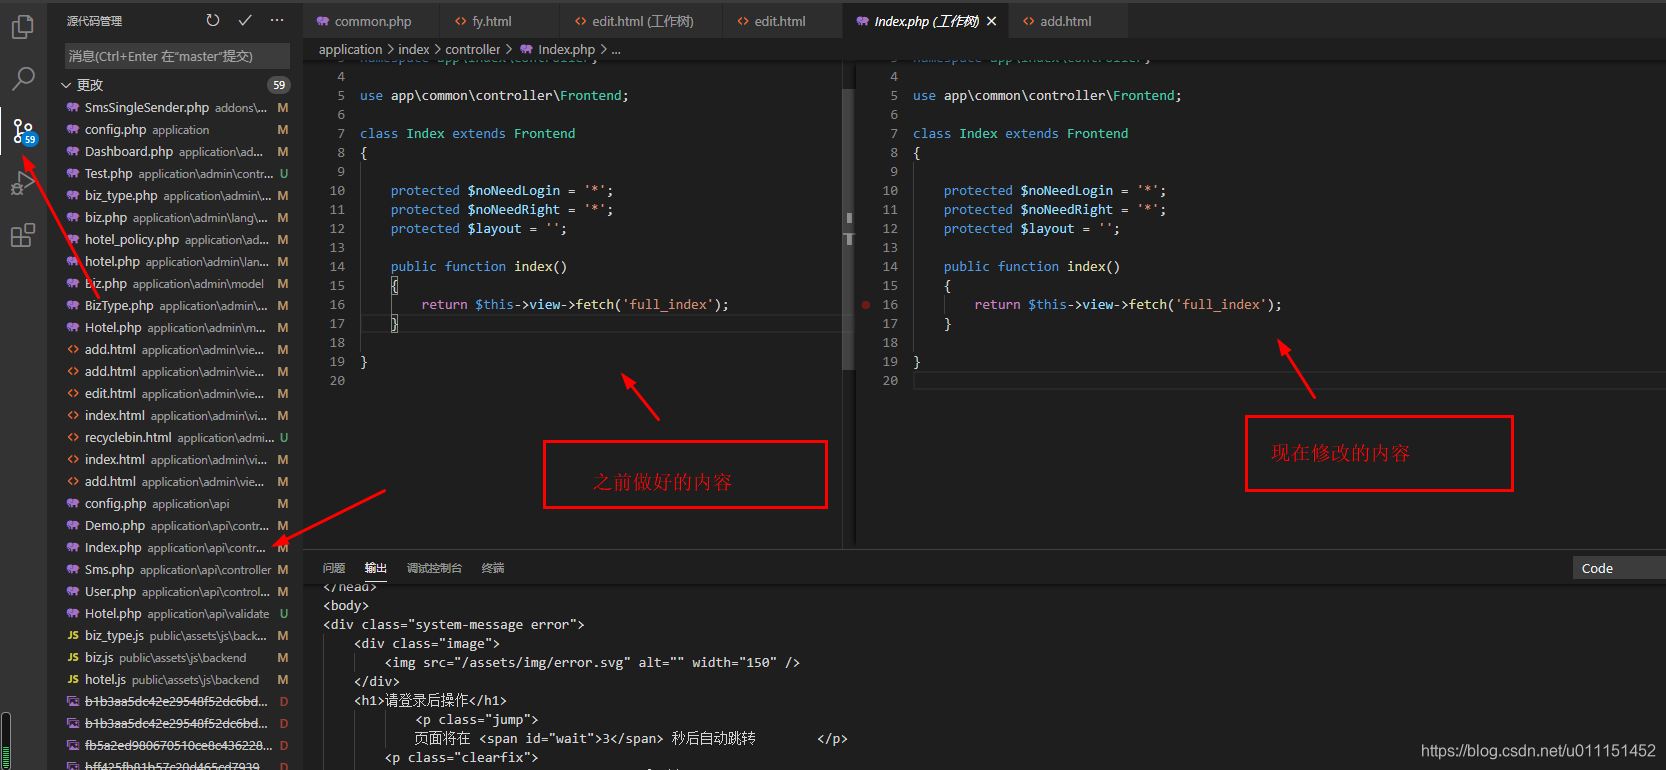
Task: Click the image file icon of fb5a2ed98067...
Action: pos(73,746)
